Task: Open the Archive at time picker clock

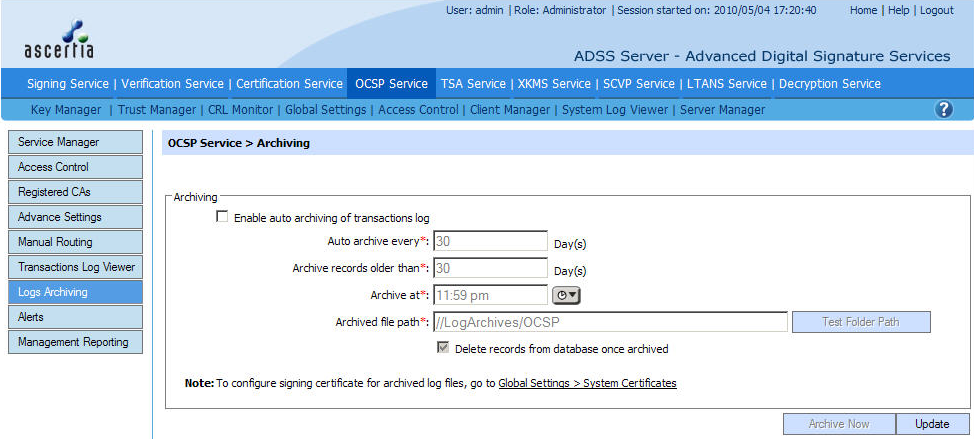Action: click(566, 295)
